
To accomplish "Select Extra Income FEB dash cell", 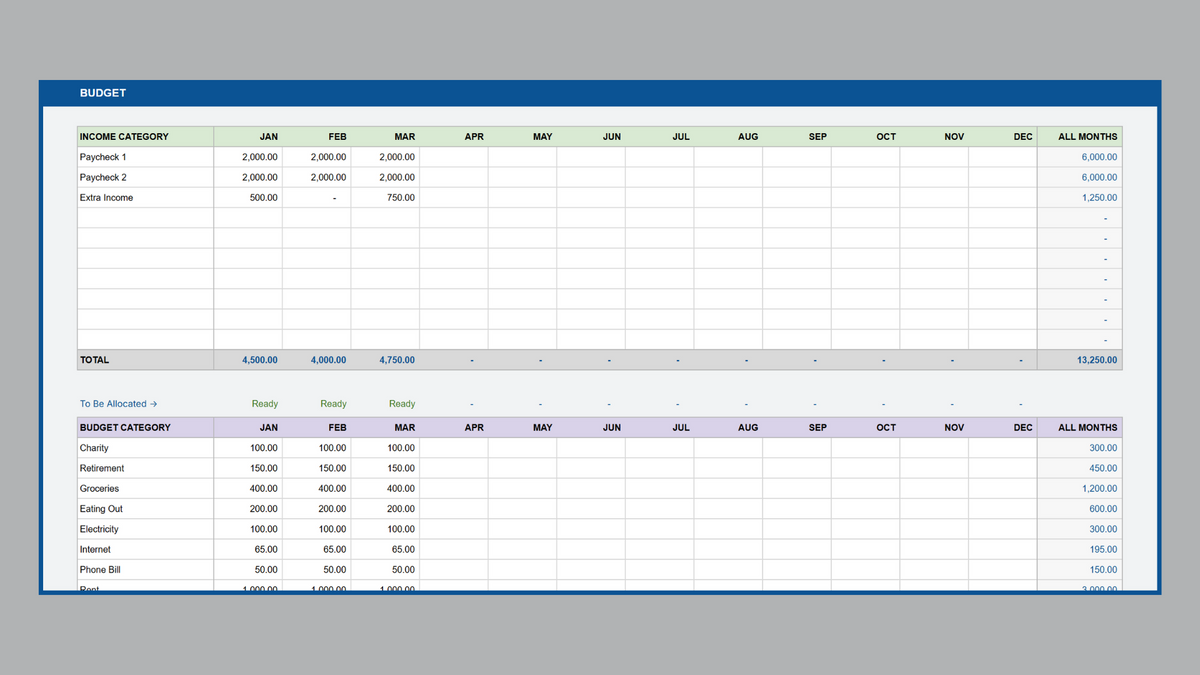I will tap(317, 198).
